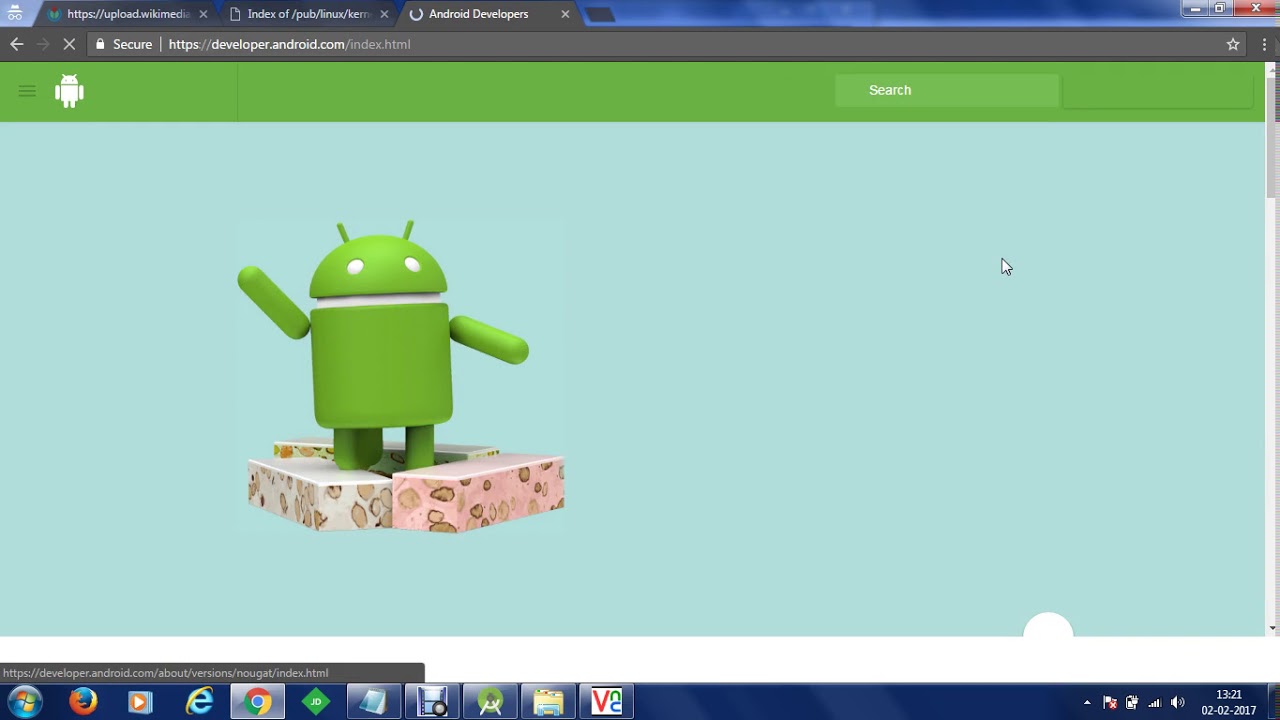Viewport: 1280px width, 720px height.
Task: Close the upload.wikimedia tab
Action: [x=203, y=14]
